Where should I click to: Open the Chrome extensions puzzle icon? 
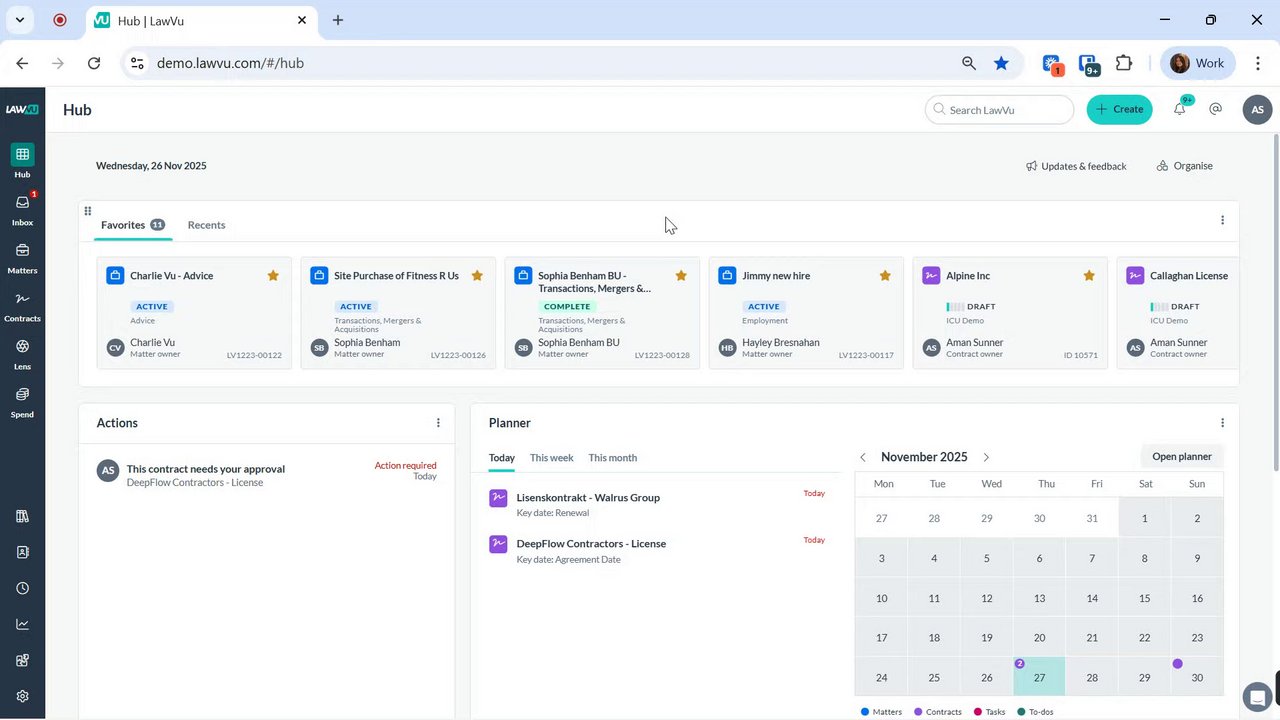(1124, 63)
